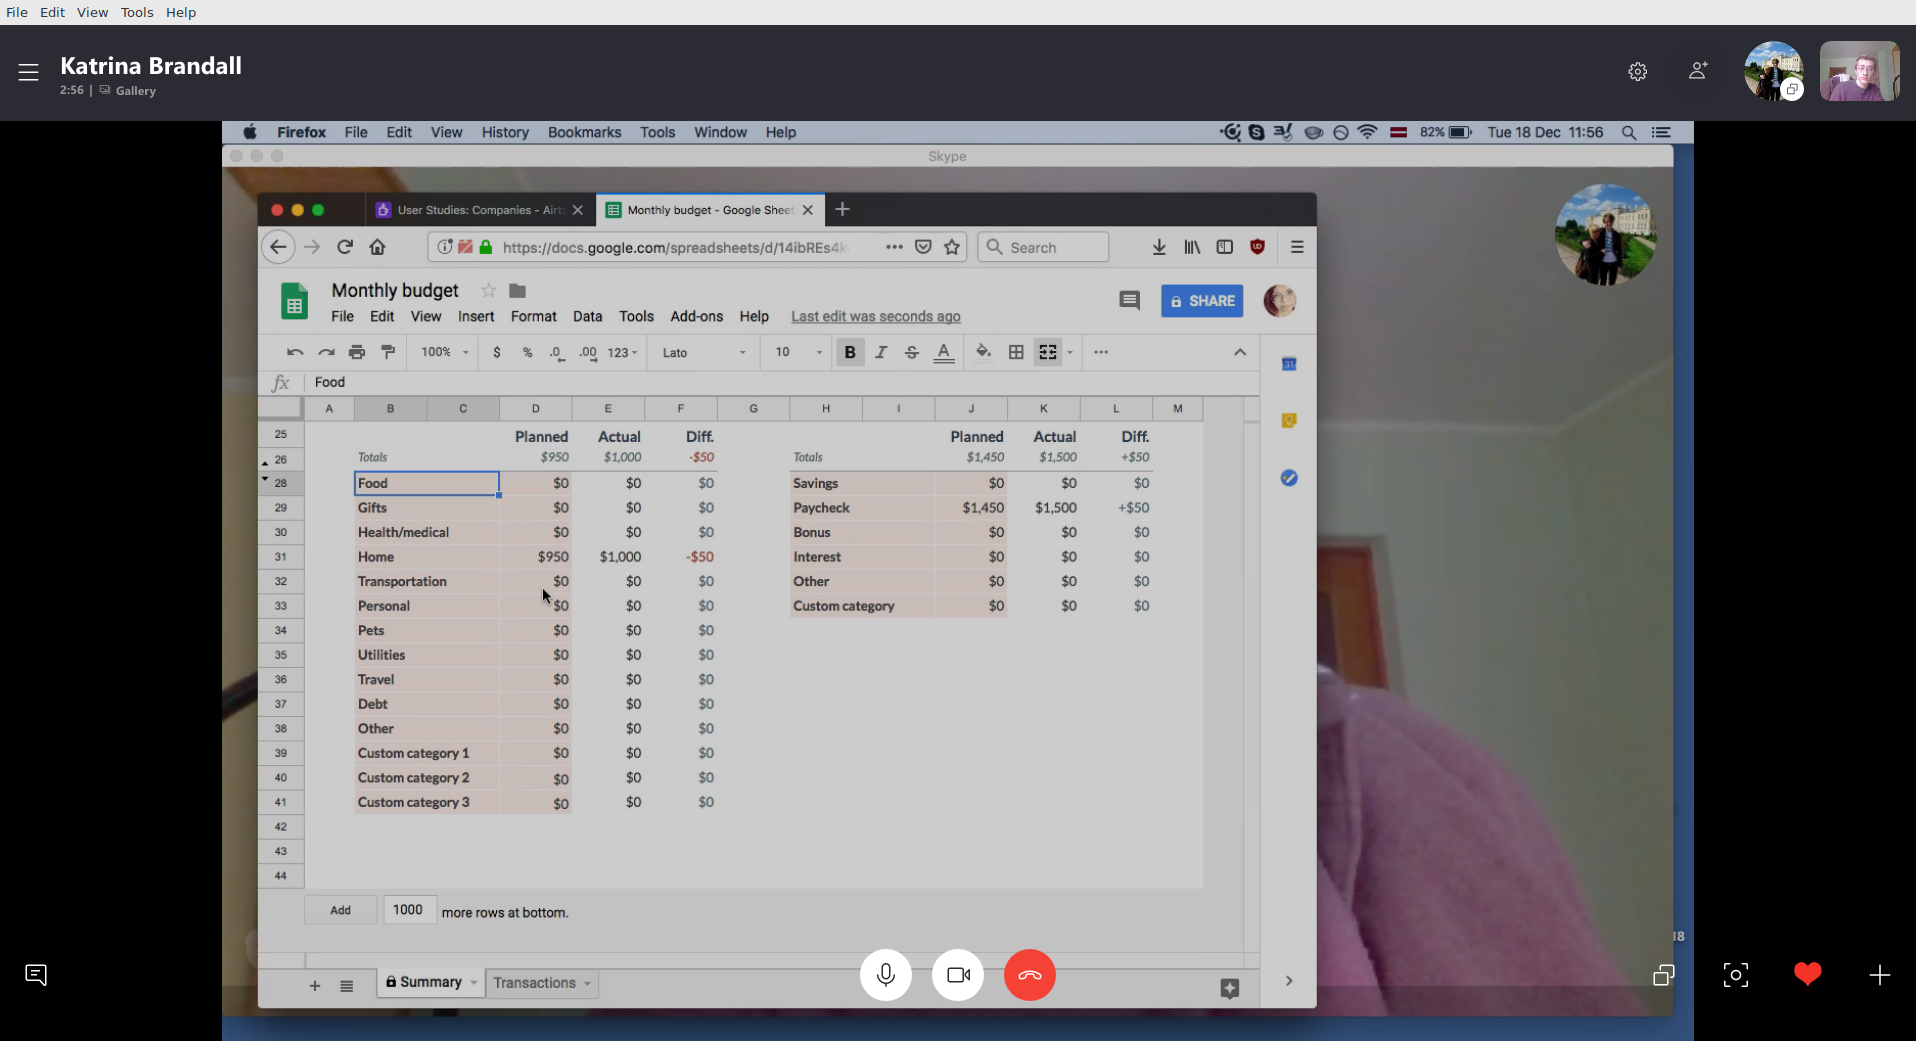Click Last edit was seconds ago link
The height and width of the screenshot is (1041, 1916).
click(876, 316)
